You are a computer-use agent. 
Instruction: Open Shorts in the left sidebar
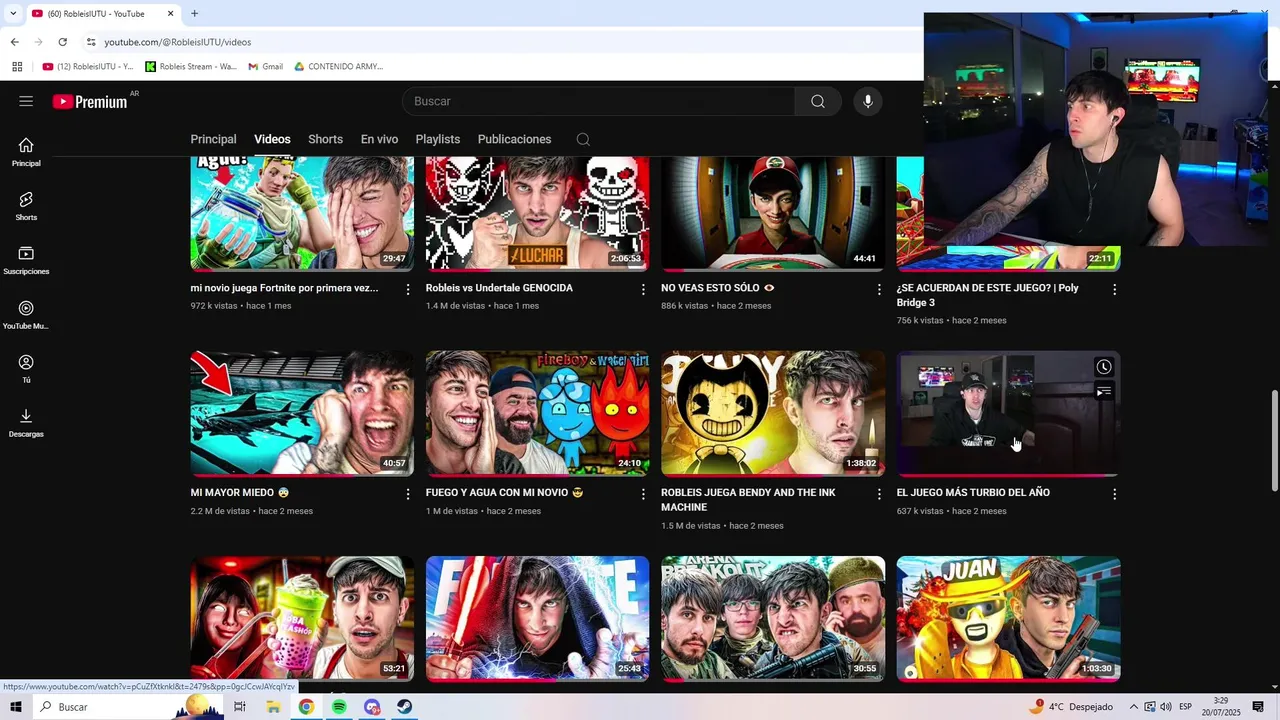[26, 206]
